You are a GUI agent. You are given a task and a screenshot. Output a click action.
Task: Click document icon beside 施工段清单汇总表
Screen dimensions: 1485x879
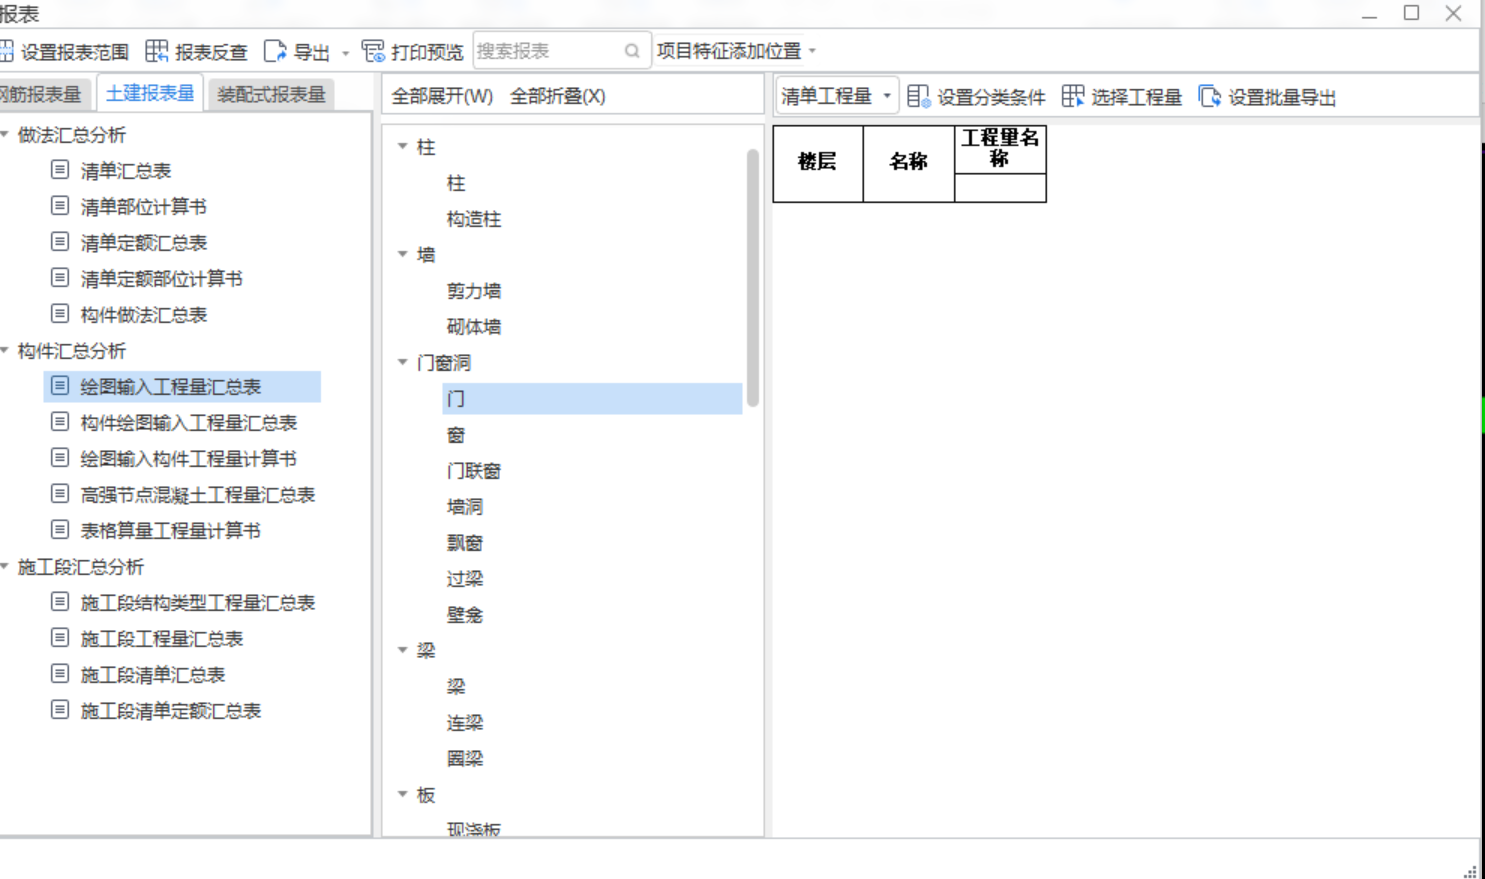click(60, 674)
